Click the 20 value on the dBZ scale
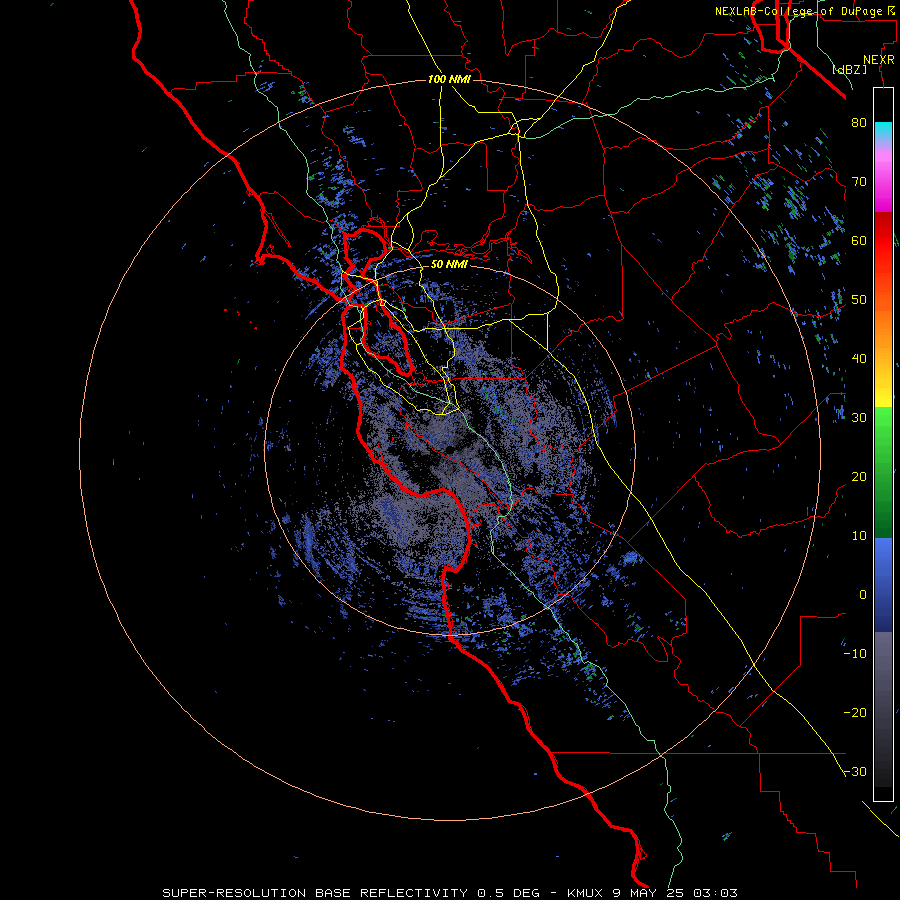The width and height of the screenshot is (900, 900). pos(859,476)
